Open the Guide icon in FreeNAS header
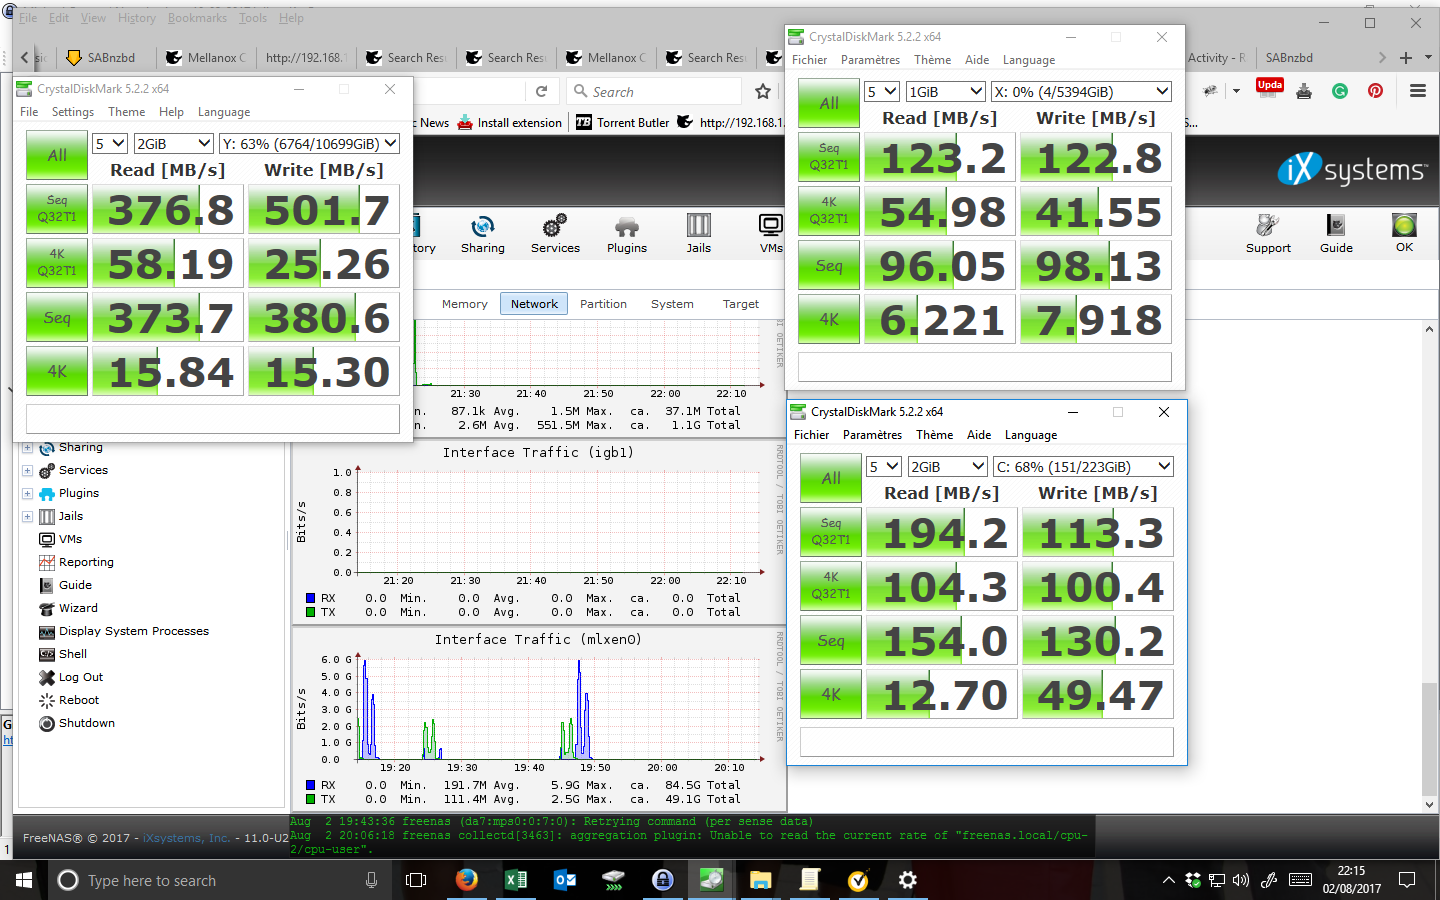 coord(1336,233)
